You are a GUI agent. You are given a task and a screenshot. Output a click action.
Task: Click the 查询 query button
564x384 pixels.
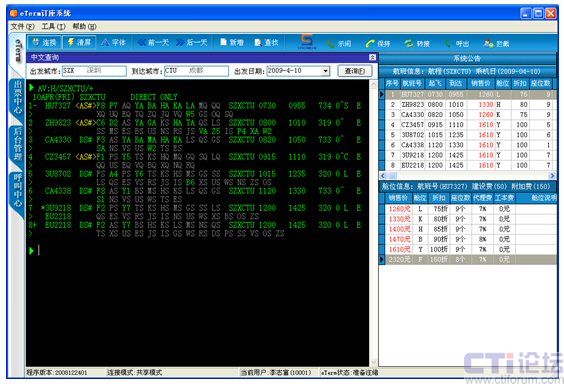pyautogui.click(x=355, y=71)
